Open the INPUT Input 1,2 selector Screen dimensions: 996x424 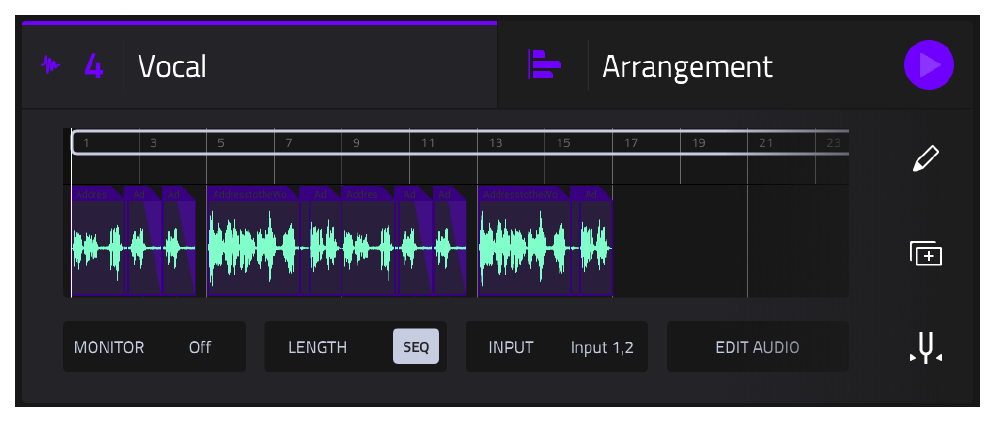(557, 347)
